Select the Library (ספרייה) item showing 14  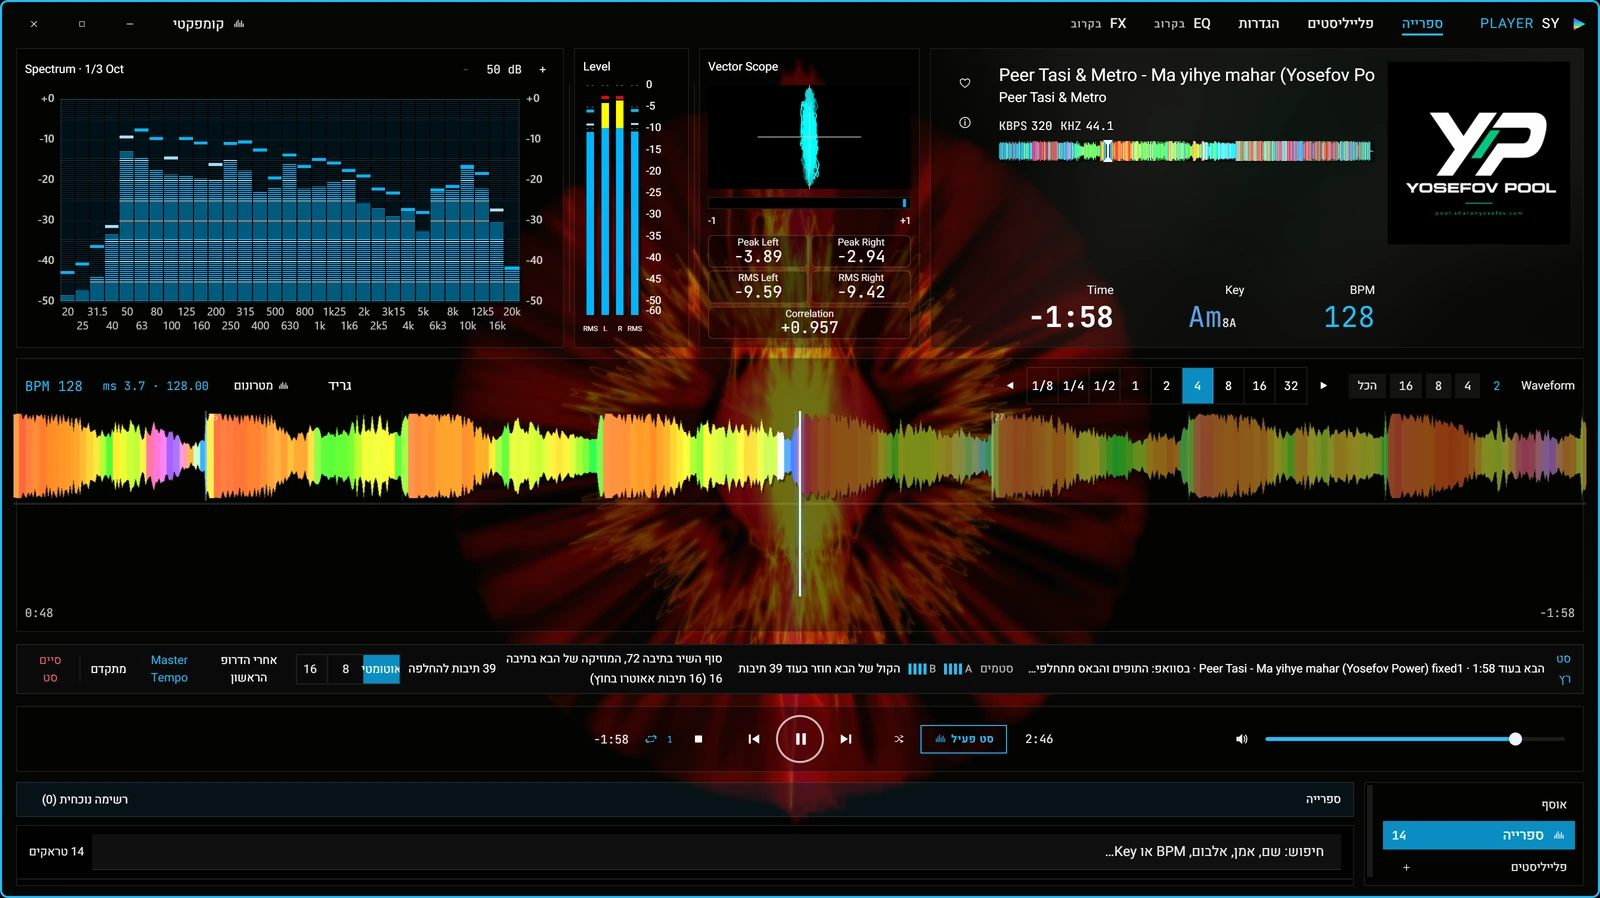[x=1479, y=835]
